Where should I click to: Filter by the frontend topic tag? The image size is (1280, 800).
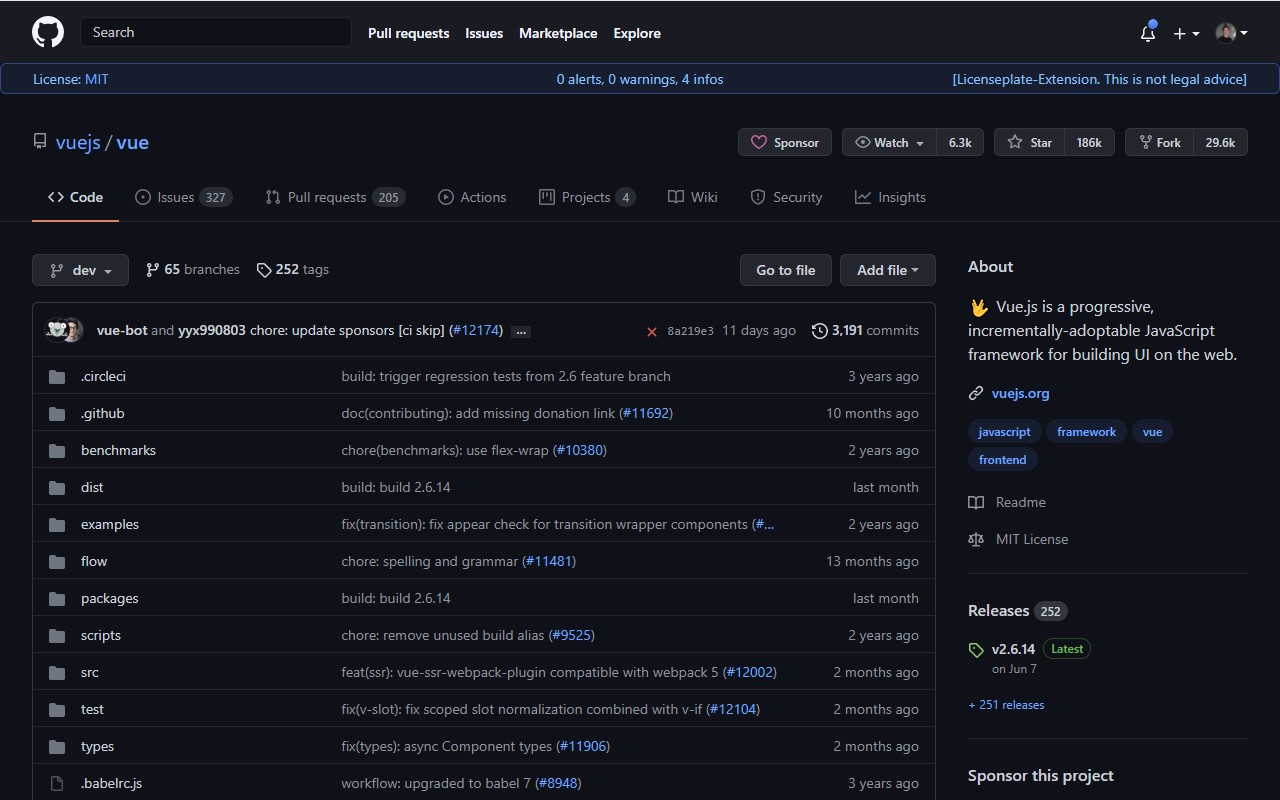click(1003, 460)
